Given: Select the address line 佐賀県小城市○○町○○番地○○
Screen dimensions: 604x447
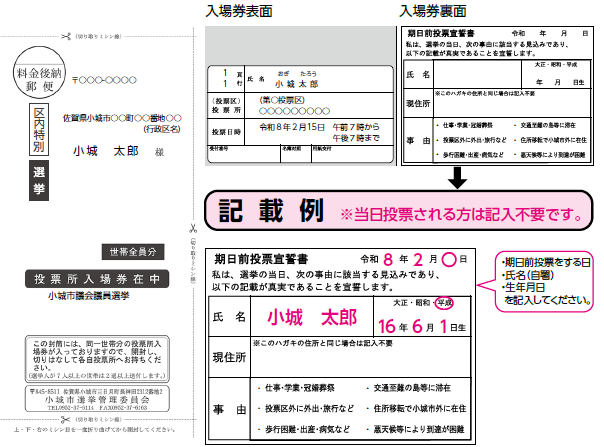Looking at the screenshot, I should tap(122, 118).
